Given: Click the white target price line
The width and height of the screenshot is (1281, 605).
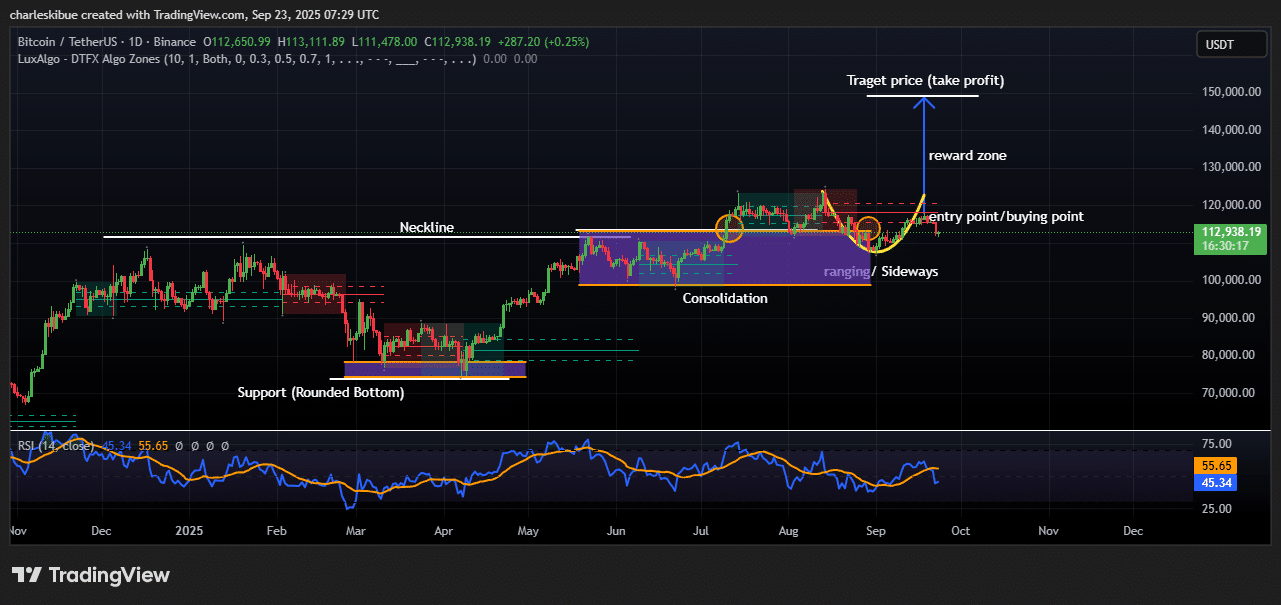Looking at the screenshot, I should tap(922, 97).
